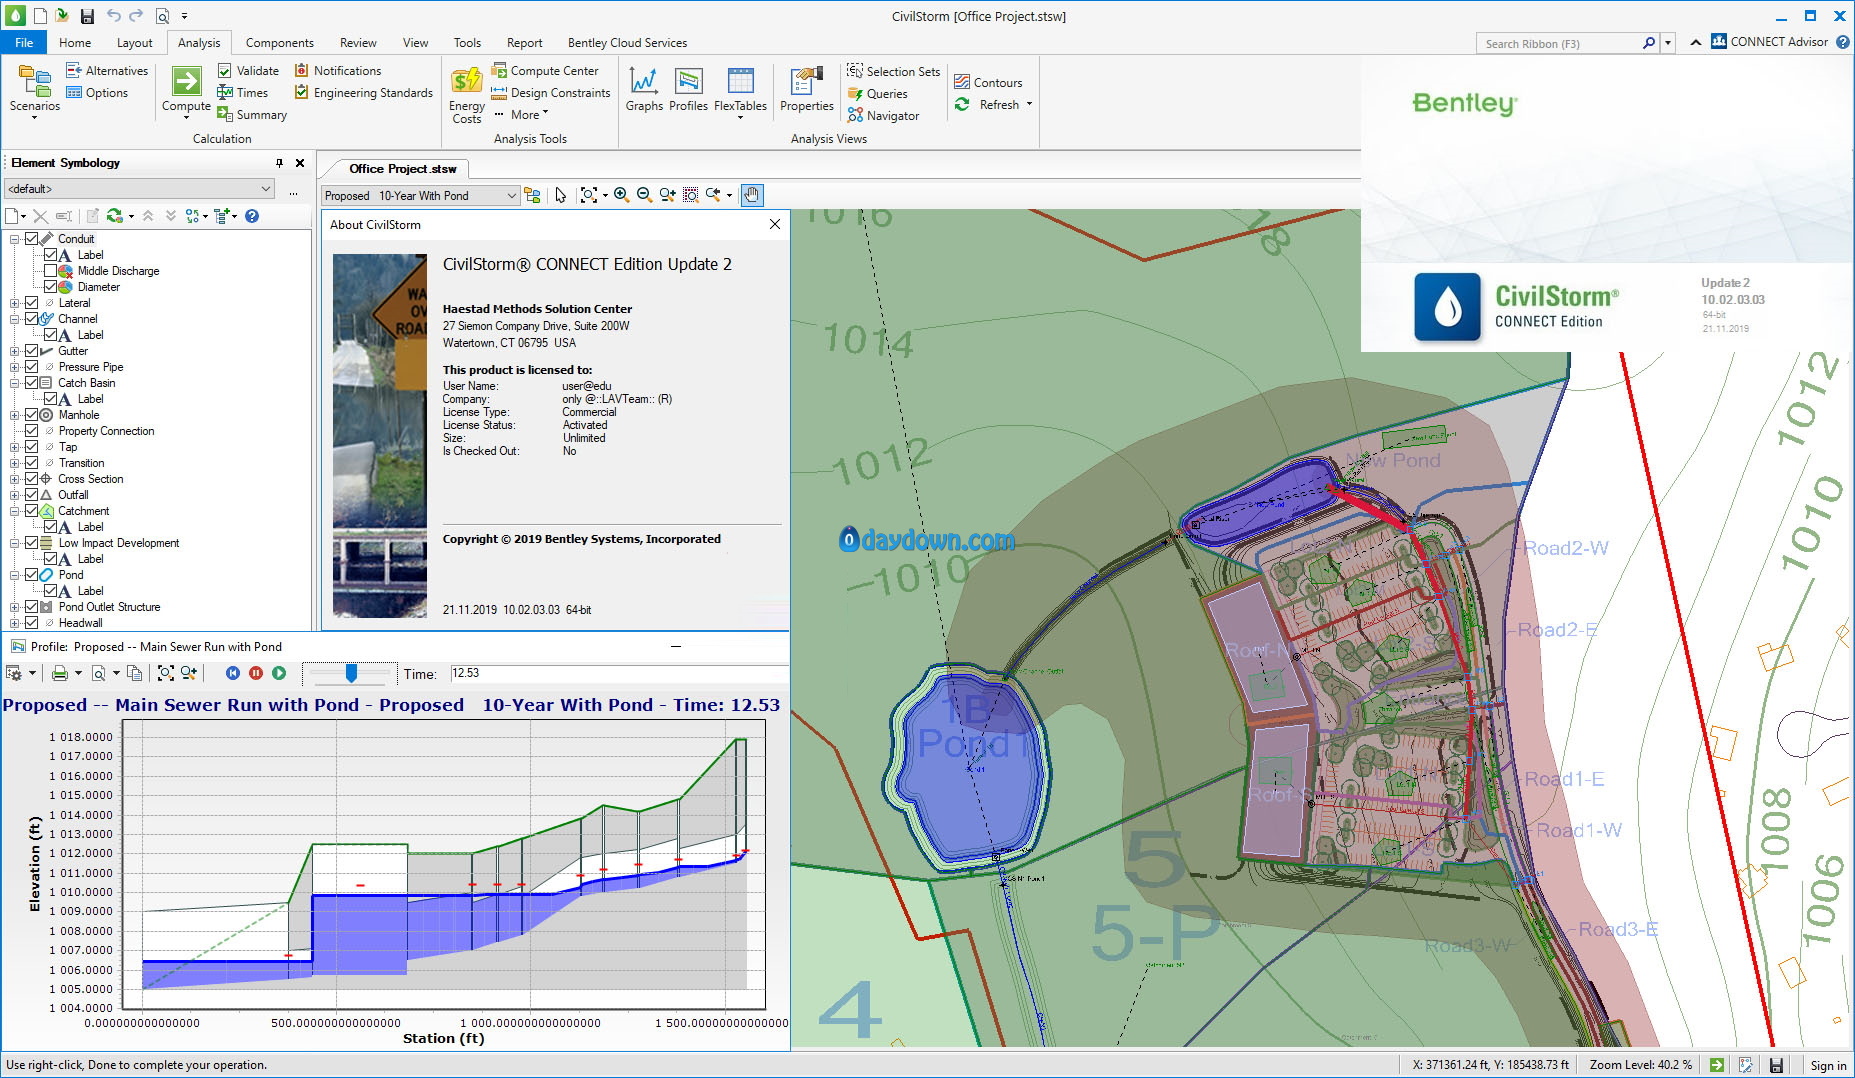Click copy icon in Profile toolbar
The image size is (1855, 1078).
tap(134, 673)
